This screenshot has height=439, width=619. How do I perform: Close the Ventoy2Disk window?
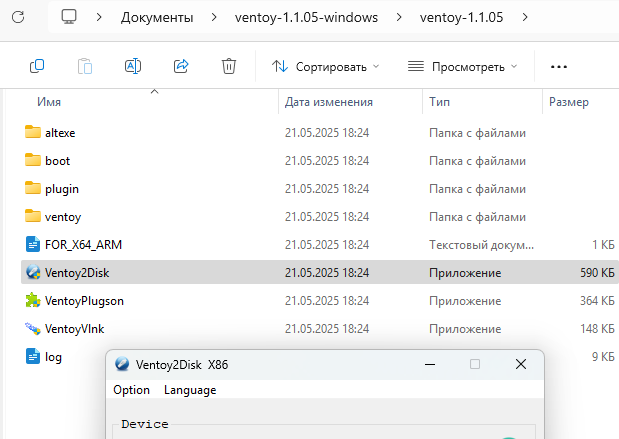pos(521,364)
